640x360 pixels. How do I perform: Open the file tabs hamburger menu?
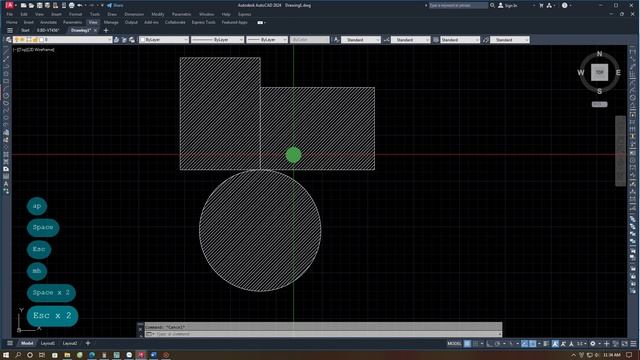(x=10, y=30)
